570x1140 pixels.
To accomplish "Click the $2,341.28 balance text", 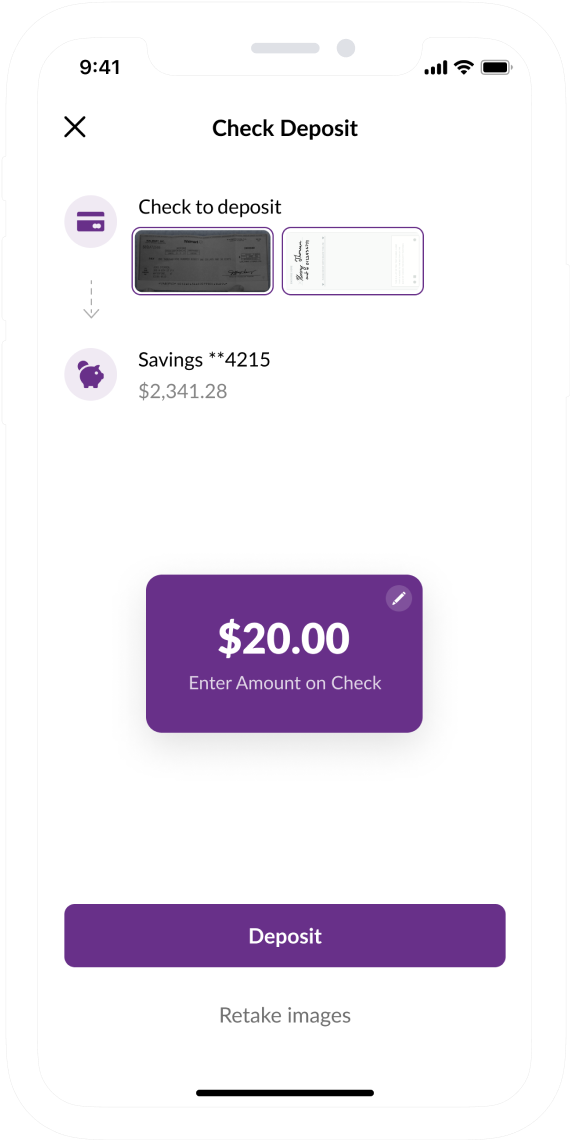I will click(x=182, y=392).
